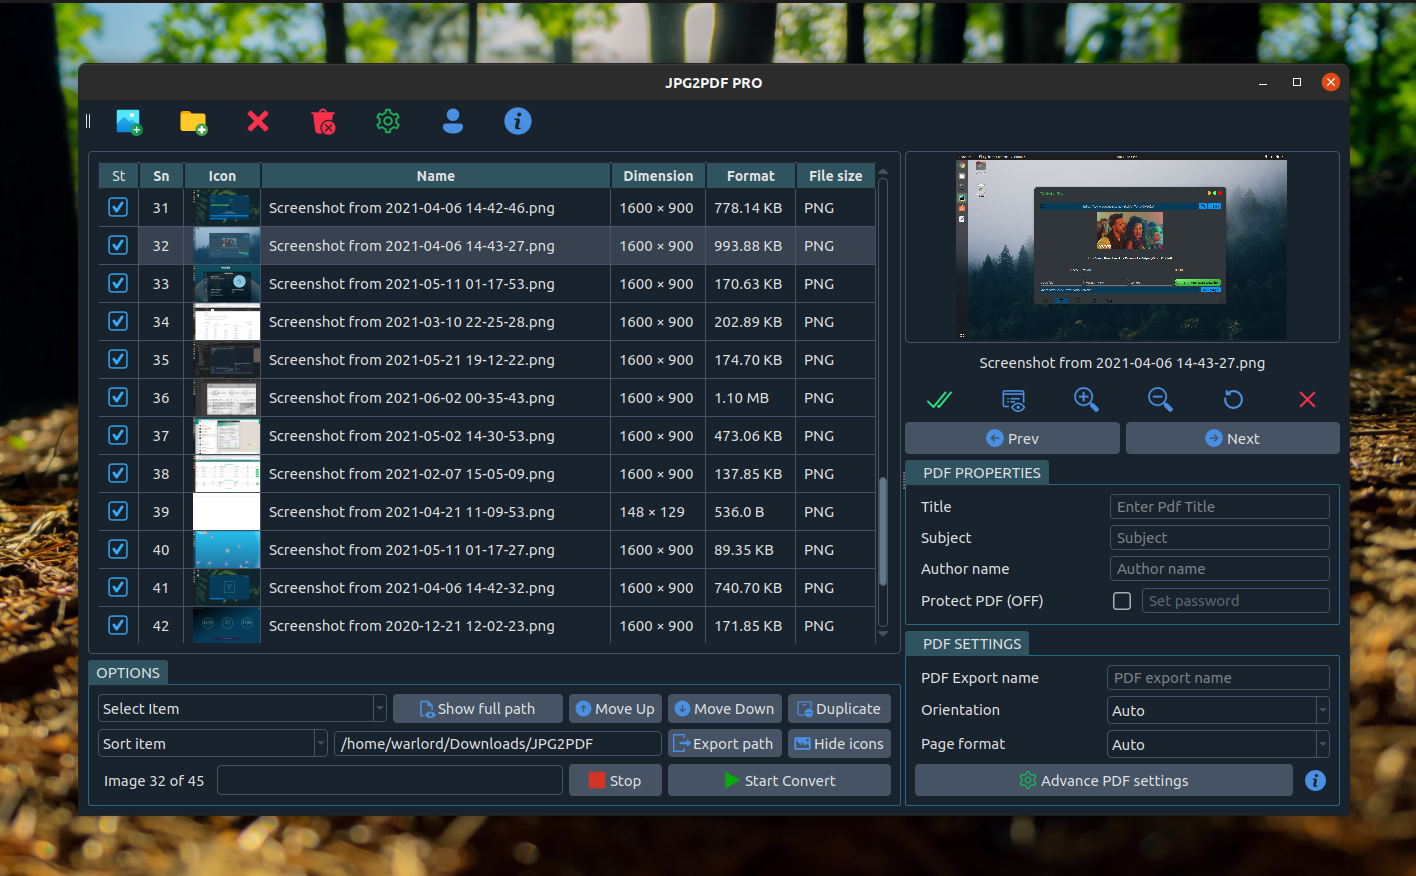Focus the Subject input field
This screenshot has width=1416, height=876.
(x=1220, y=538)
